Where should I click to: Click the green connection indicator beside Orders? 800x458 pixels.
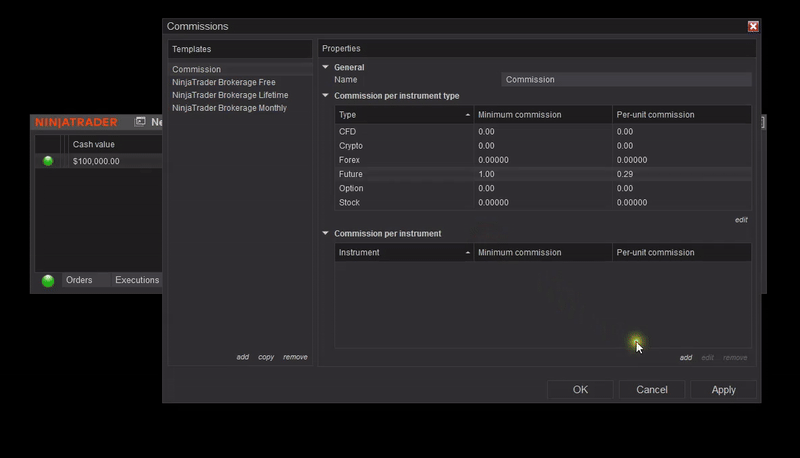48,281
